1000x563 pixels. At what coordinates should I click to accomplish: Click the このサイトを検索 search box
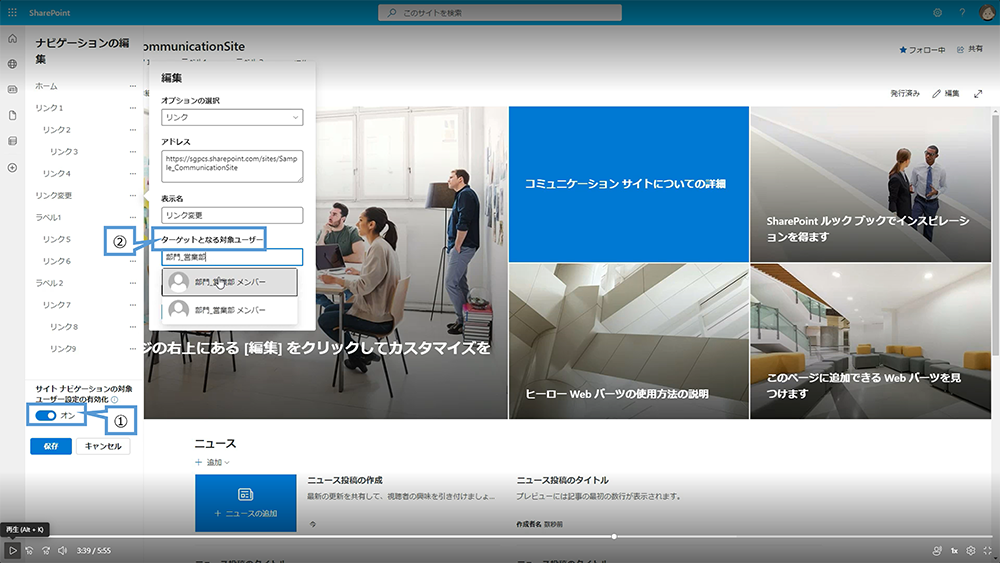500,13
